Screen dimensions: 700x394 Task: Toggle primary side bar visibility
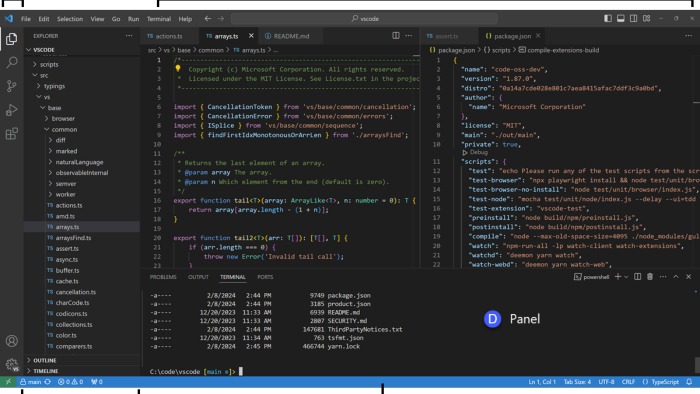(608, 18)
